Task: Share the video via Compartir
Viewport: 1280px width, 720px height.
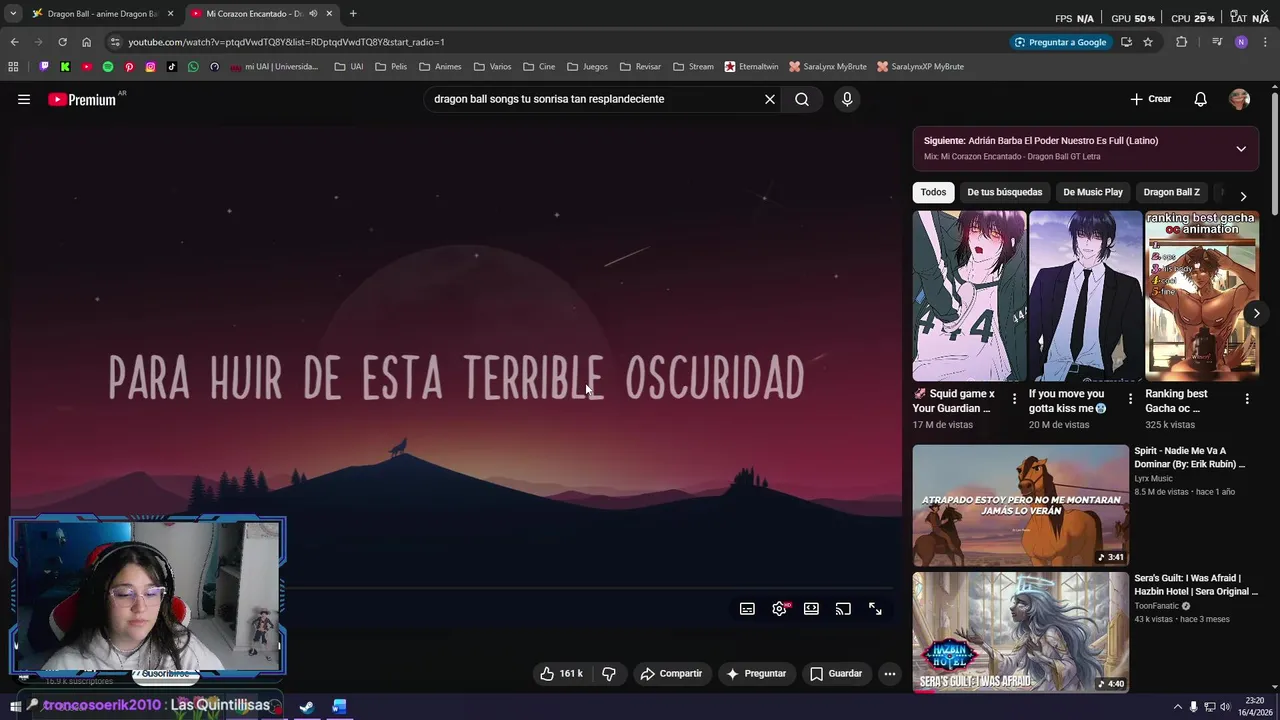Action: click(x=671, y=674)
